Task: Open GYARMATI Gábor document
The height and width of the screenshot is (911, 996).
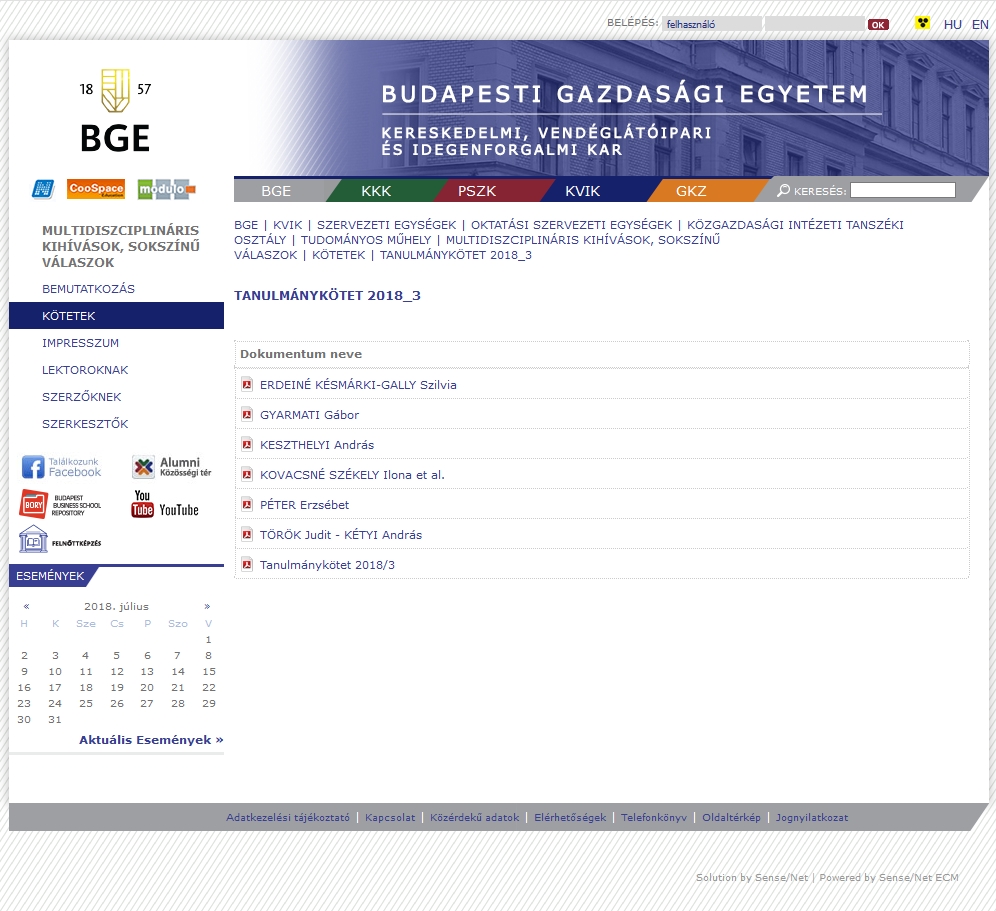Action: coord(309,415)
